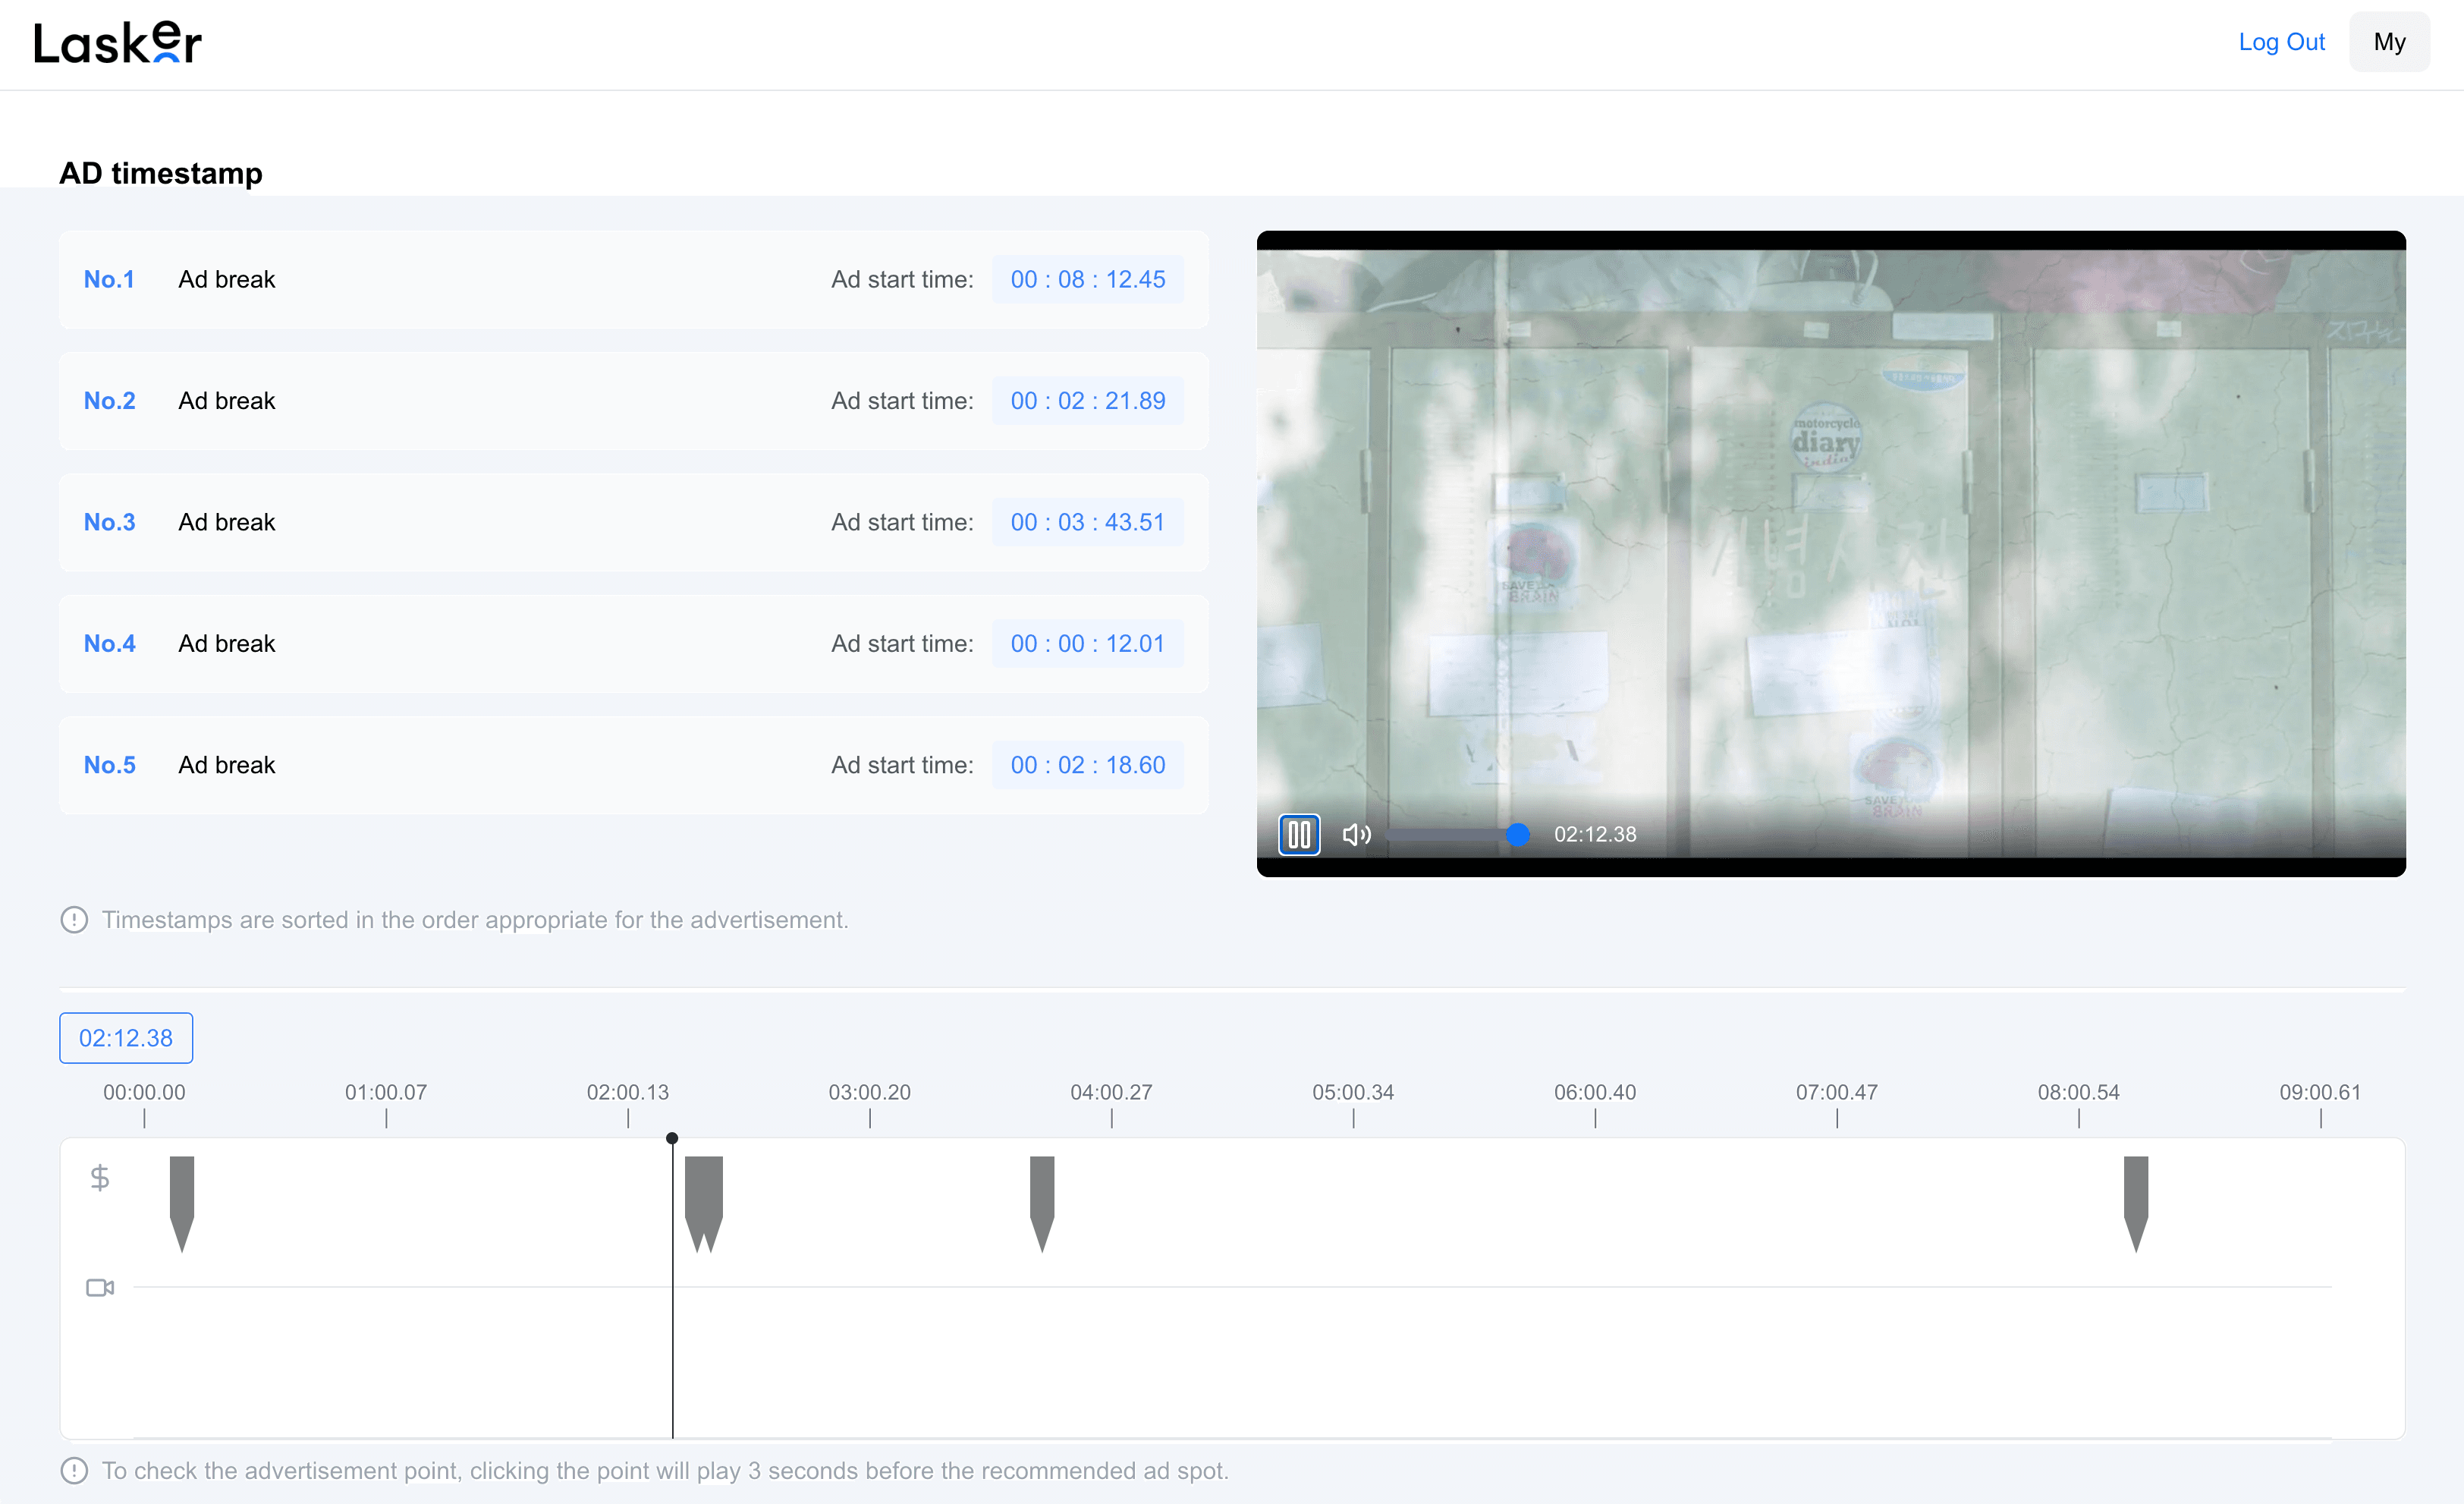Click the 06:00.40 ruler label
Screen dimensions: 2464x1504
[x=1595, y=1092]
